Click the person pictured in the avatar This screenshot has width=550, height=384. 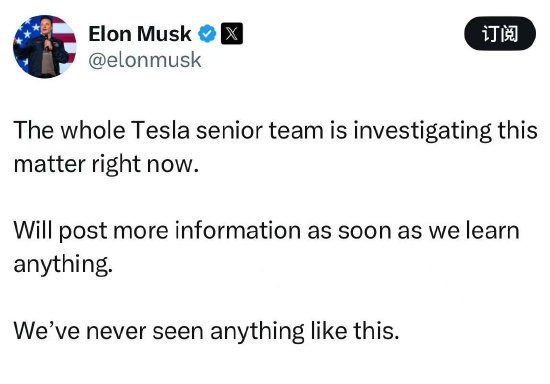click(x=45, y=49)
